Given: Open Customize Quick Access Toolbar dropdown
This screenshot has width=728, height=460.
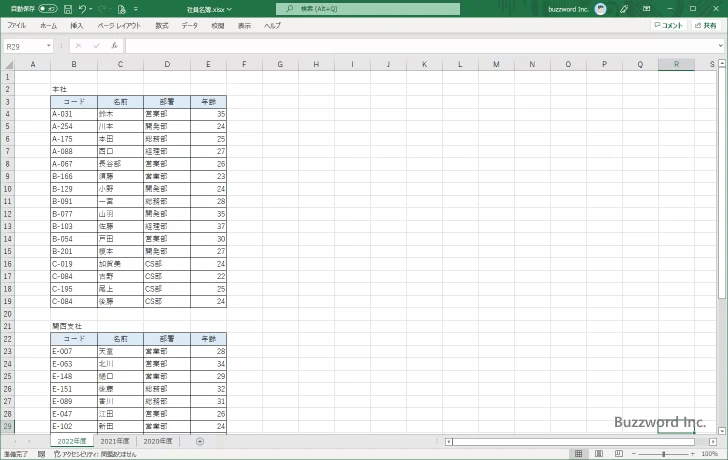Looking at the screenshot, I should pyautogui.click(x=136, y=9).
